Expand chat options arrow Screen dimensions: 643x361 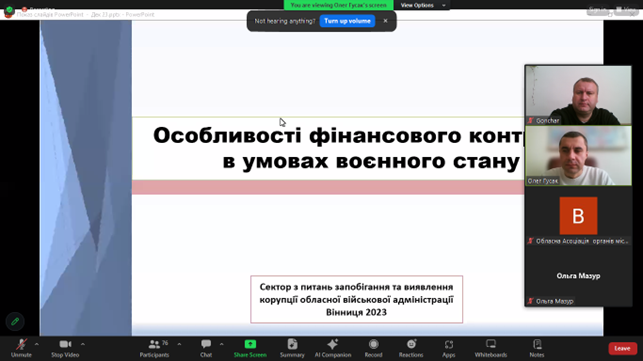221,344
